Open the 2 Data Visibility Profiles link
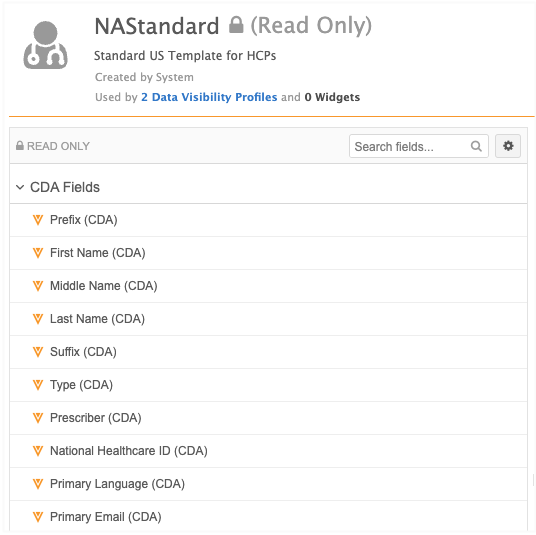This screenshot has width=536, height=535. point(209,97)
